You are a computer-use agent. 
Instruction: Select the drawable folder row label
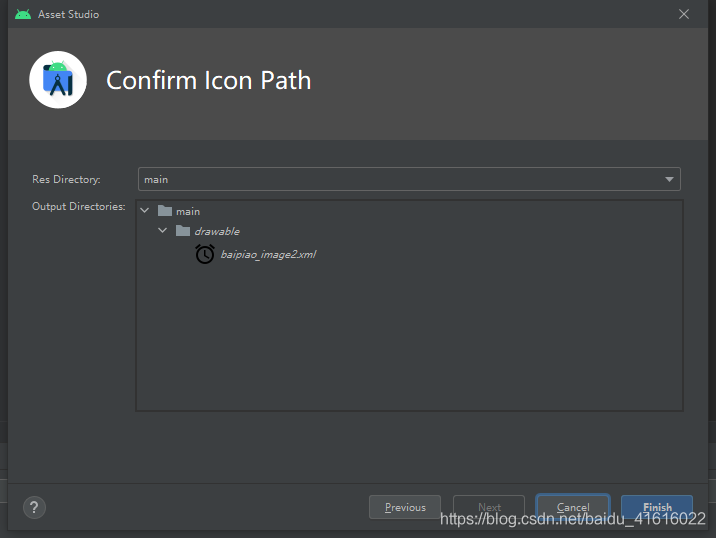pos(217,232)
